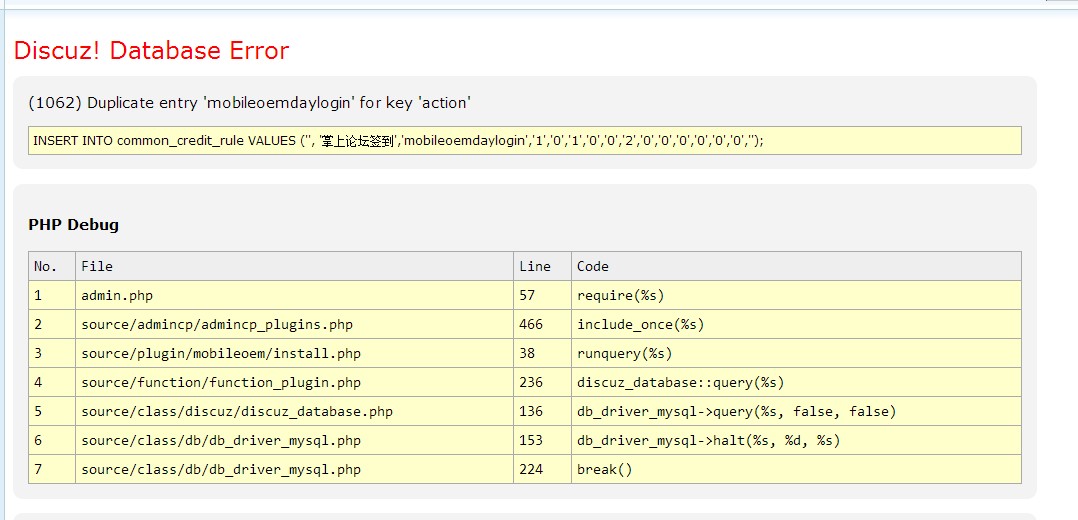Click line number 153
1078x520 pixels.
tap(542, 440)
